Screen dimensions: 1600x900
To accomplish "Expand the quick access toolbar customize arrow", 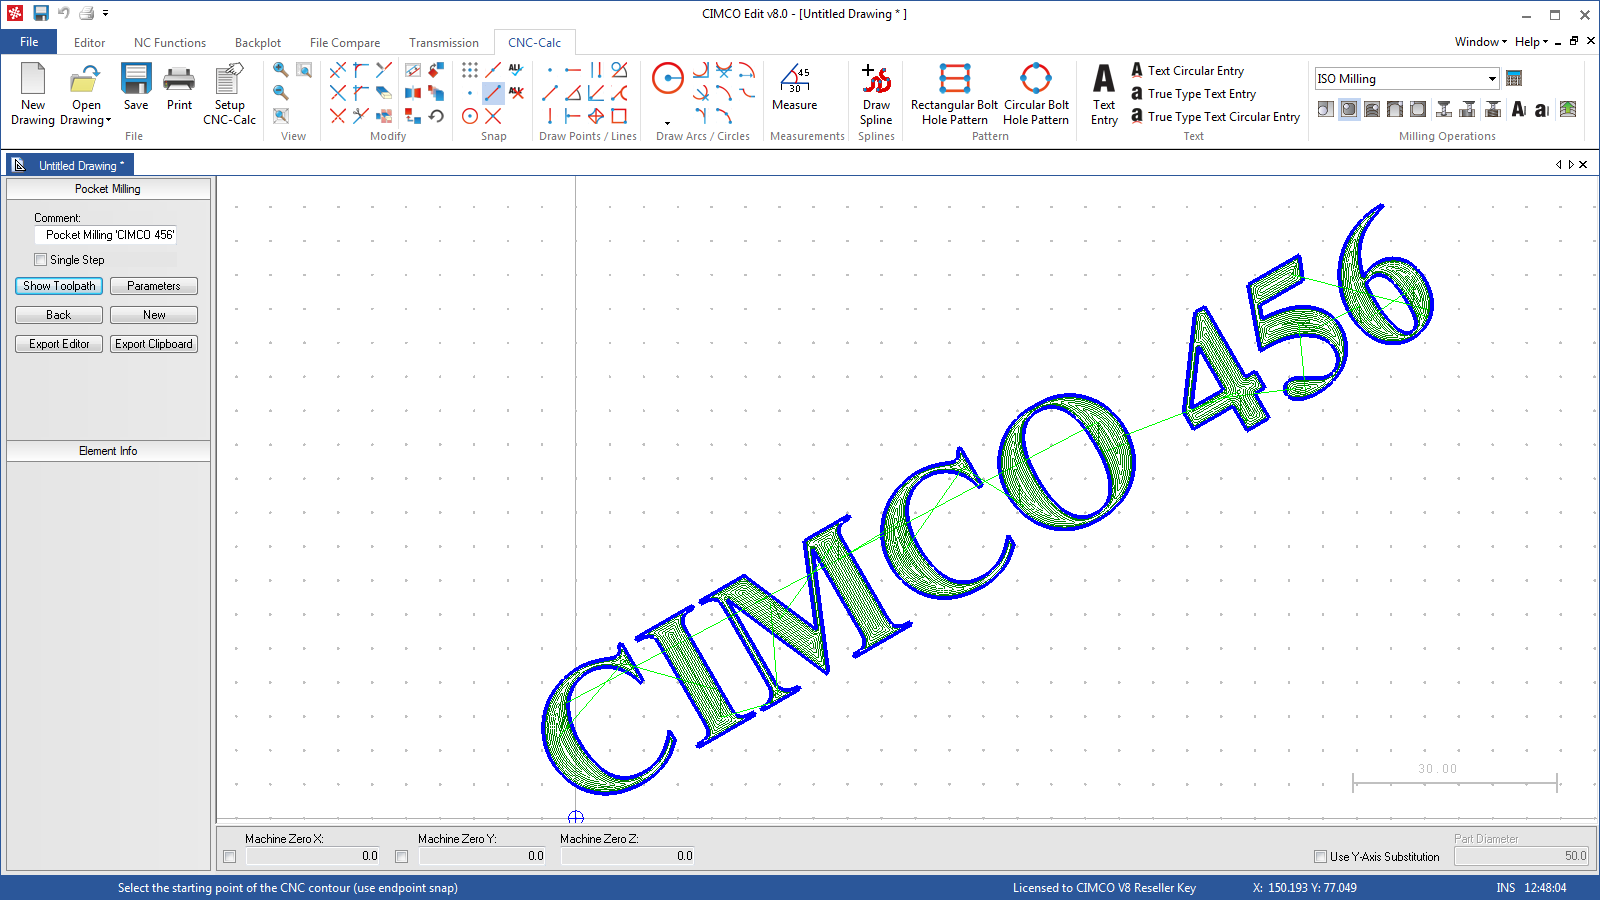I will pyautogui.click(x=105, y=14).
